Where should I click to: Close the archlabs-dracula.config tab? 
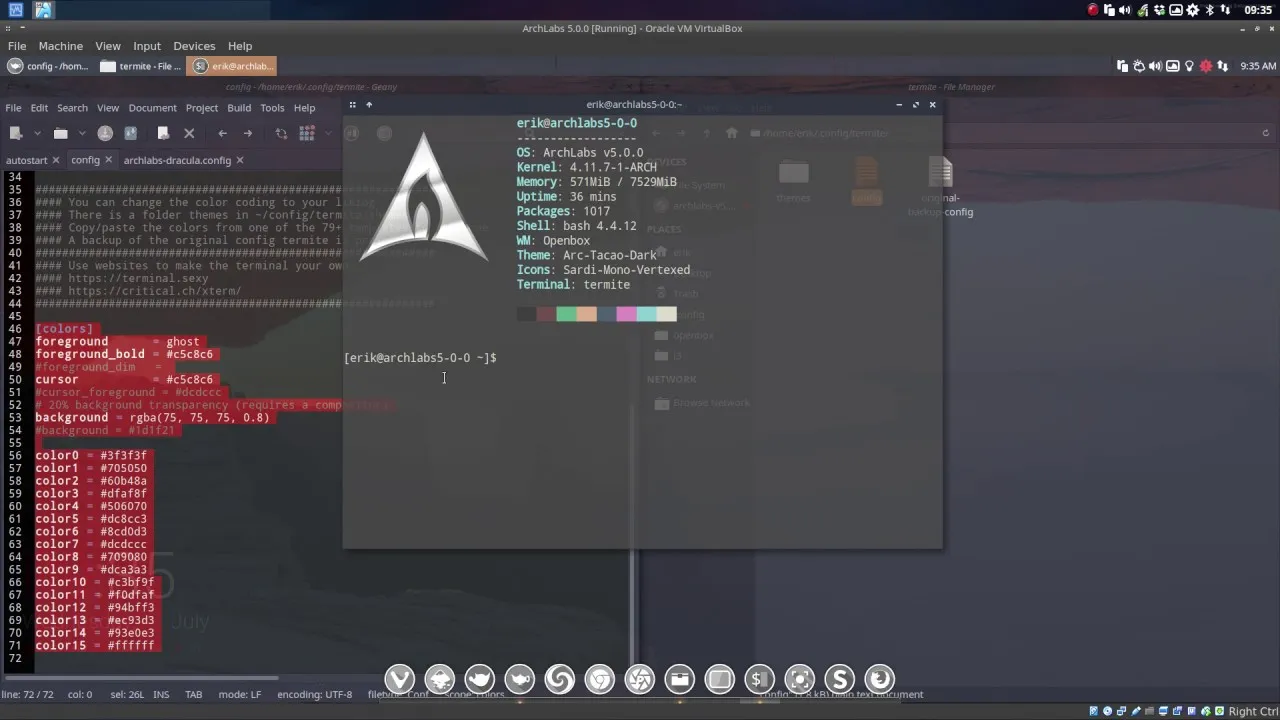239,160
